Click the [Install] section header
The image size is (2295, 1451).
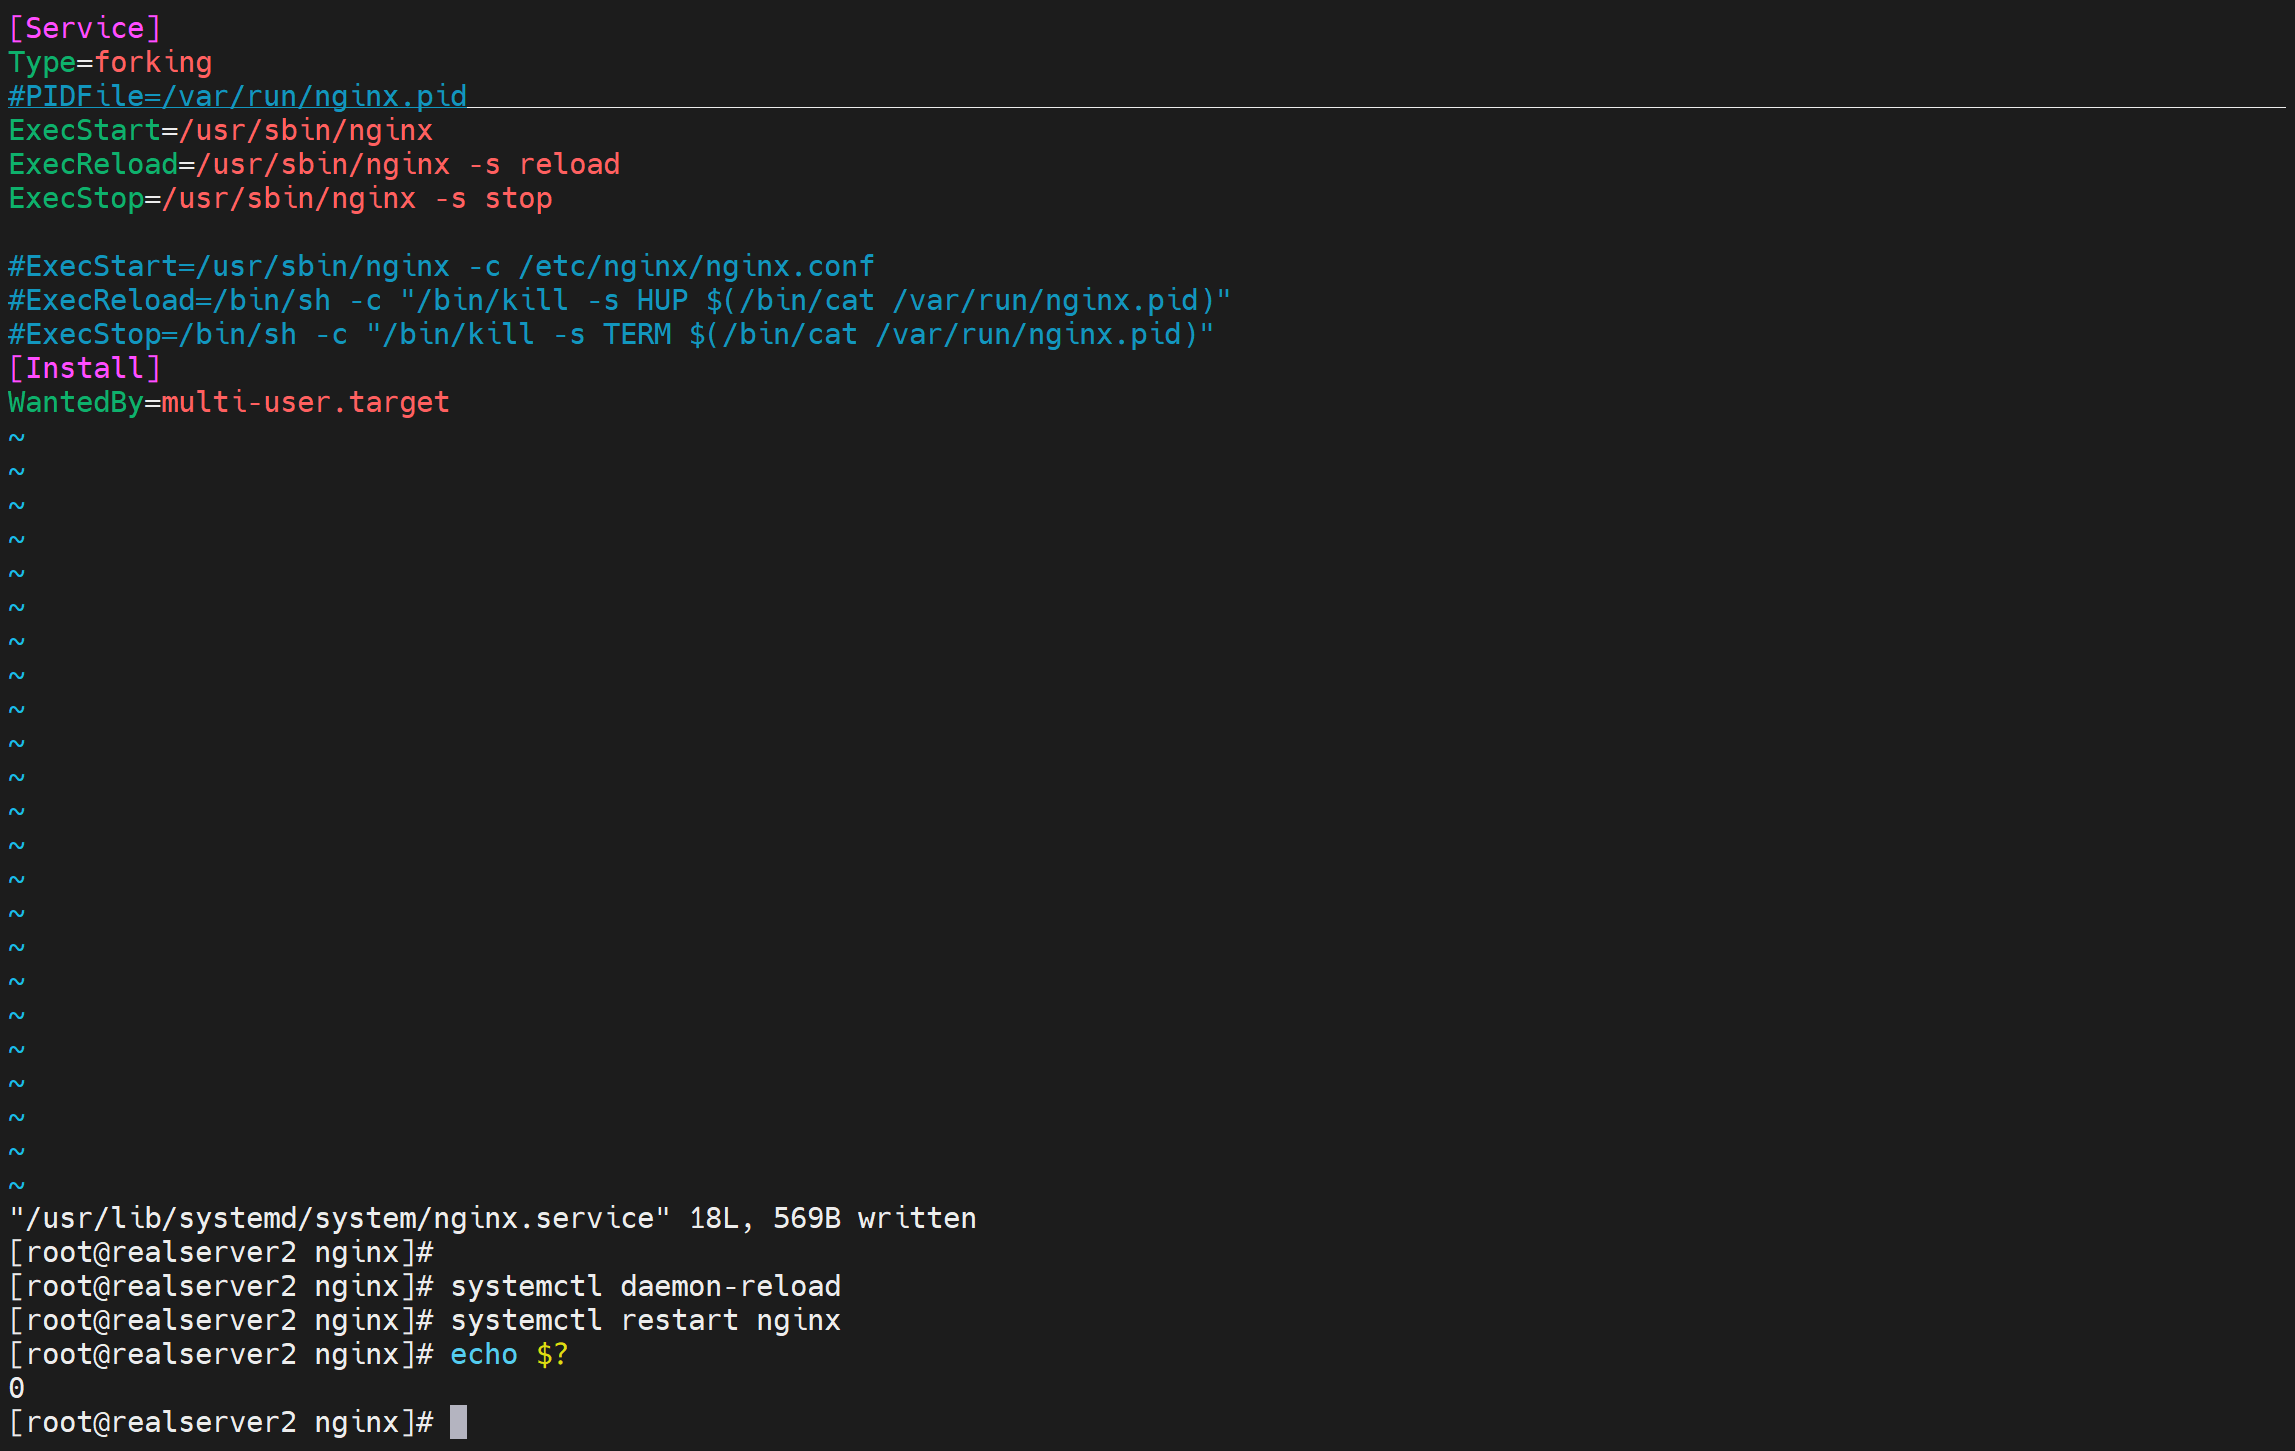(x=84, y=368)
